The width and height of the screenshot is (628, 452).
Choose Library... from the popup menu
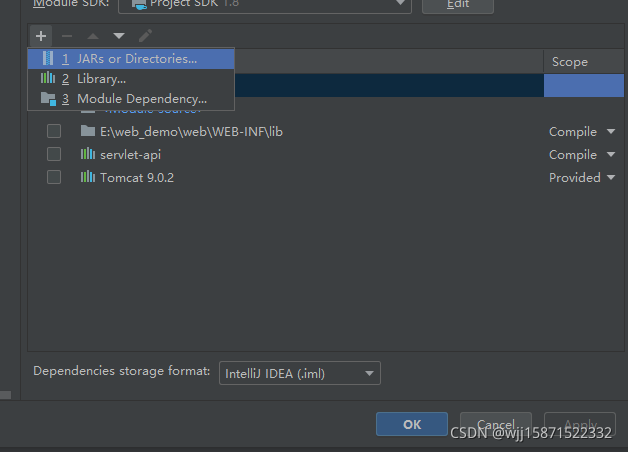pos(131,79)
